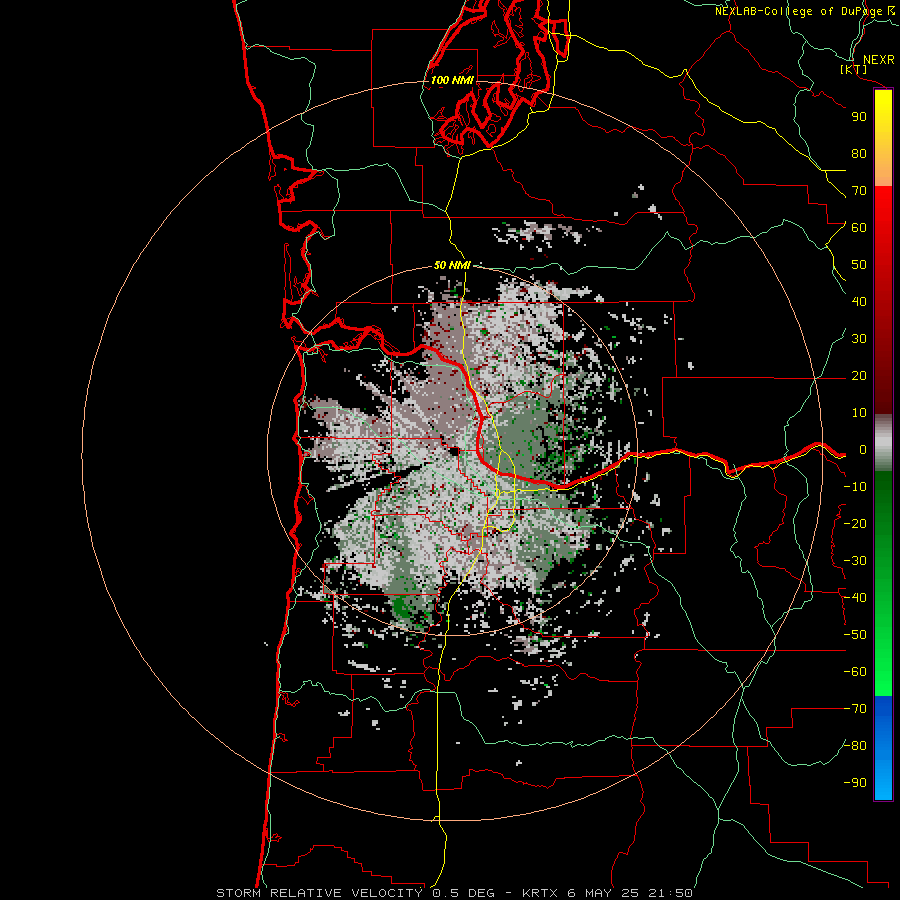This screenshot has height=900, width=900.
Task: Click the positive 30 scale label
Action: tap(859, 339)
